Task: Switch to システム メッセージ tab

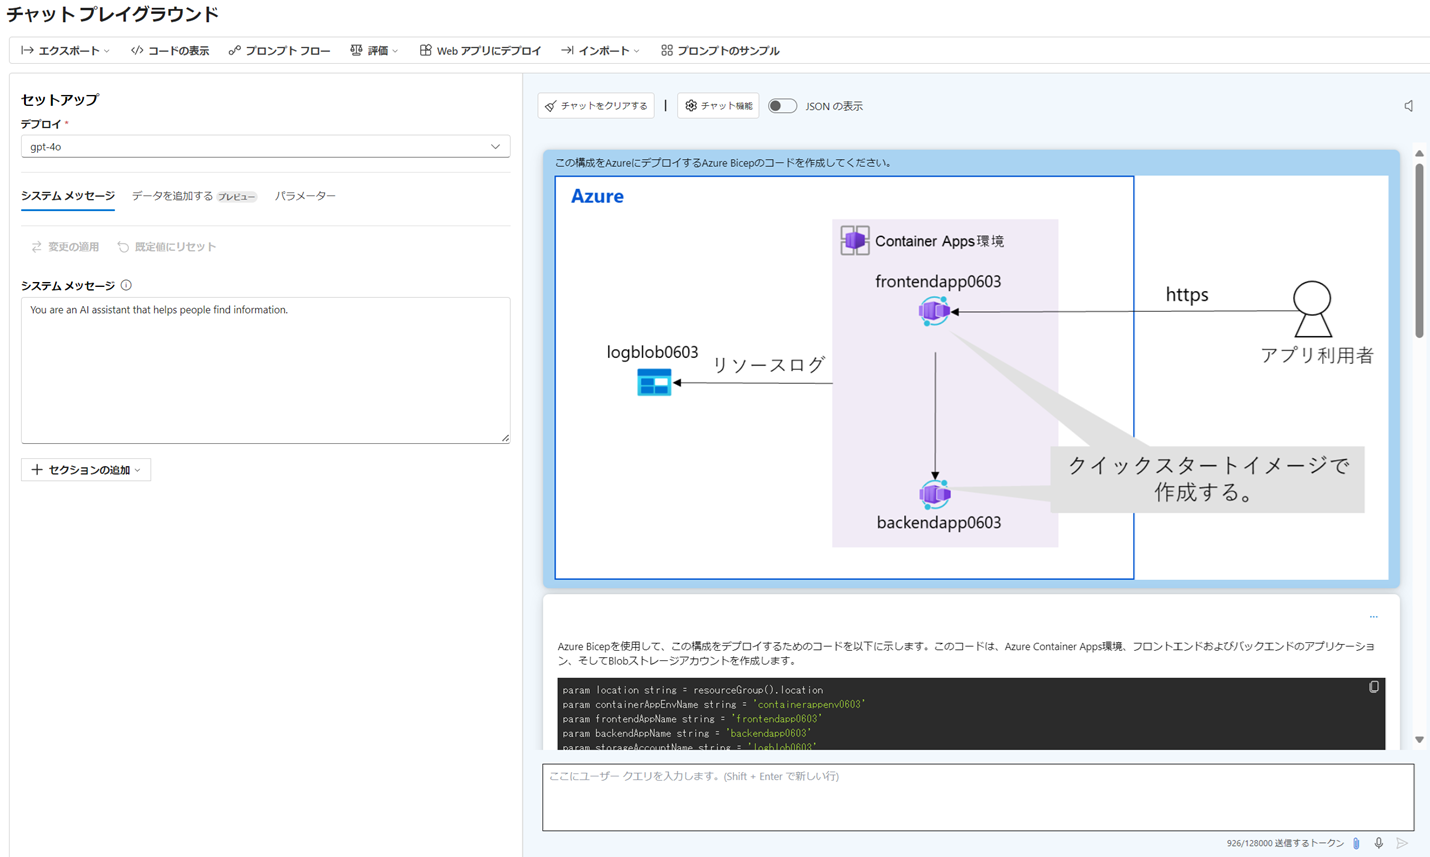Action: coord(68,196)
